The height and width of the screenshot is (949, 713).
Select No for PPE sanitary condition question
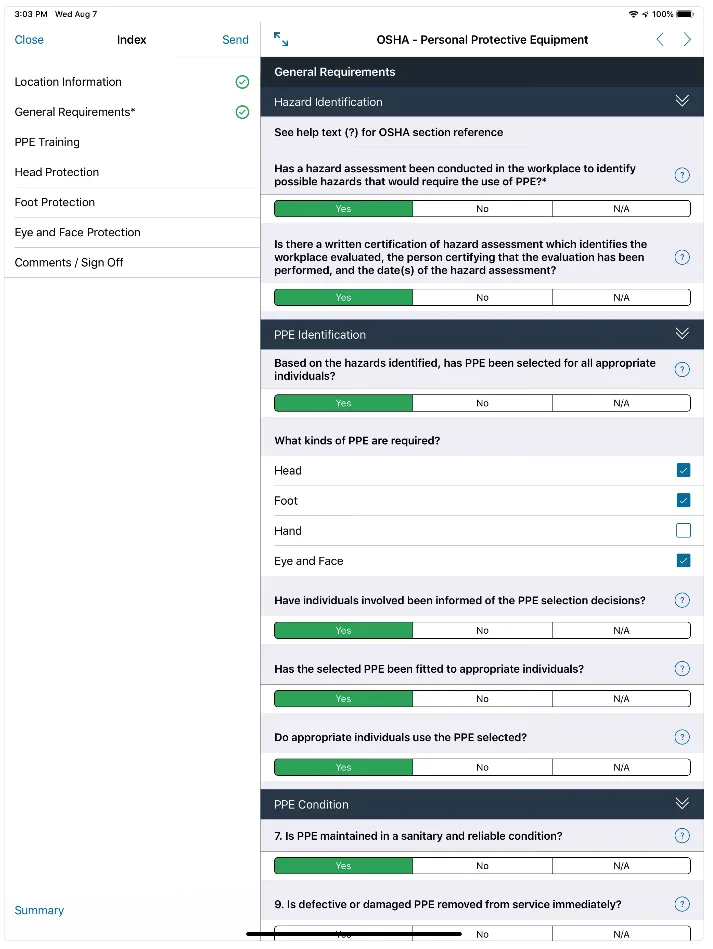(x=482, y=865)
